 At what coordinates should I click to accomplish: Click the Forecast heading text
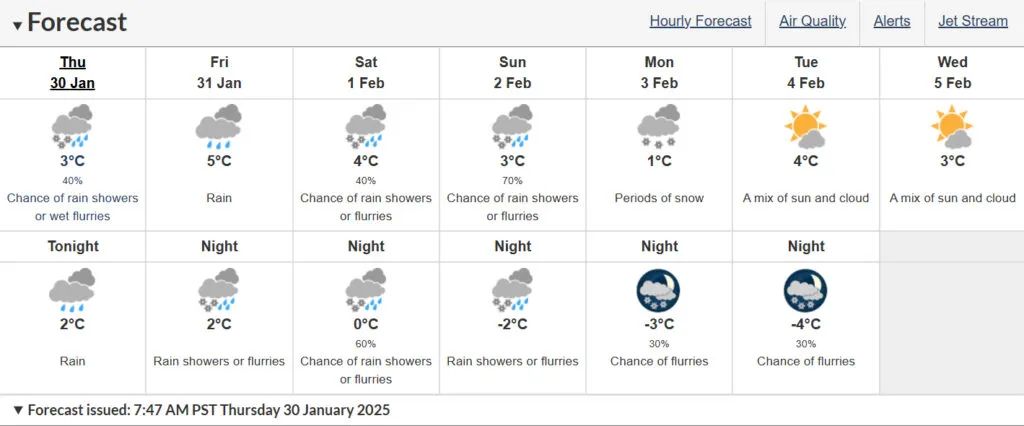[77, 23]
